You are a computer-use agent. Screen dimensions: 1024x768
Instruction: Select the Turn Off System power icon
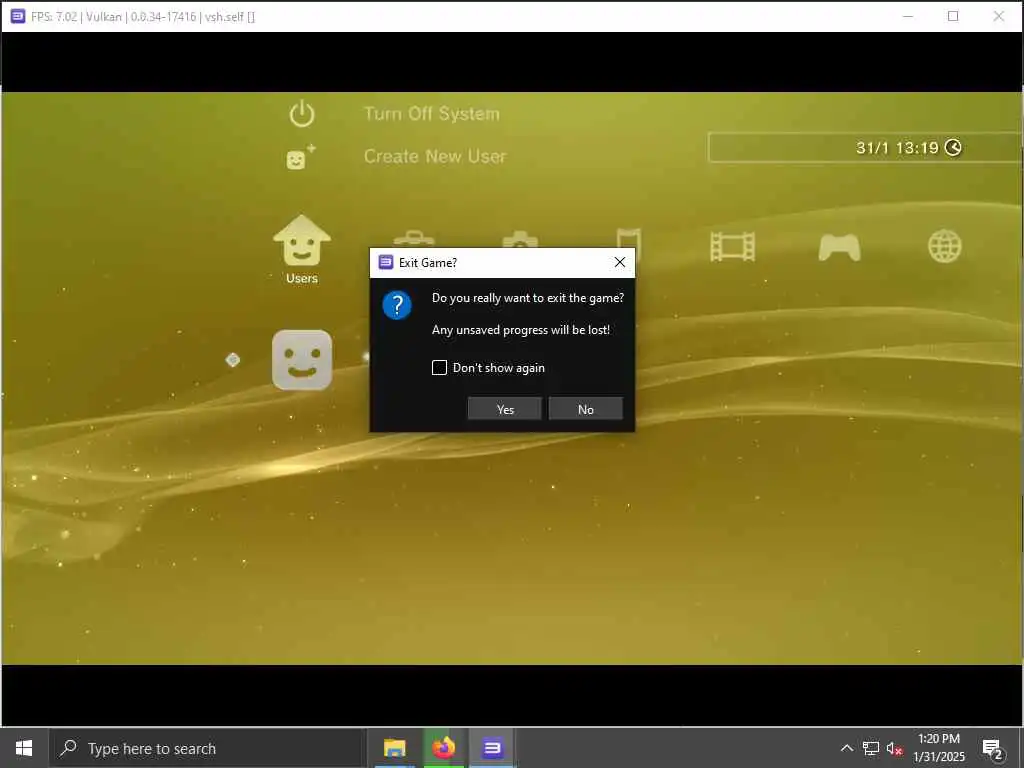(x=302, y=114)
